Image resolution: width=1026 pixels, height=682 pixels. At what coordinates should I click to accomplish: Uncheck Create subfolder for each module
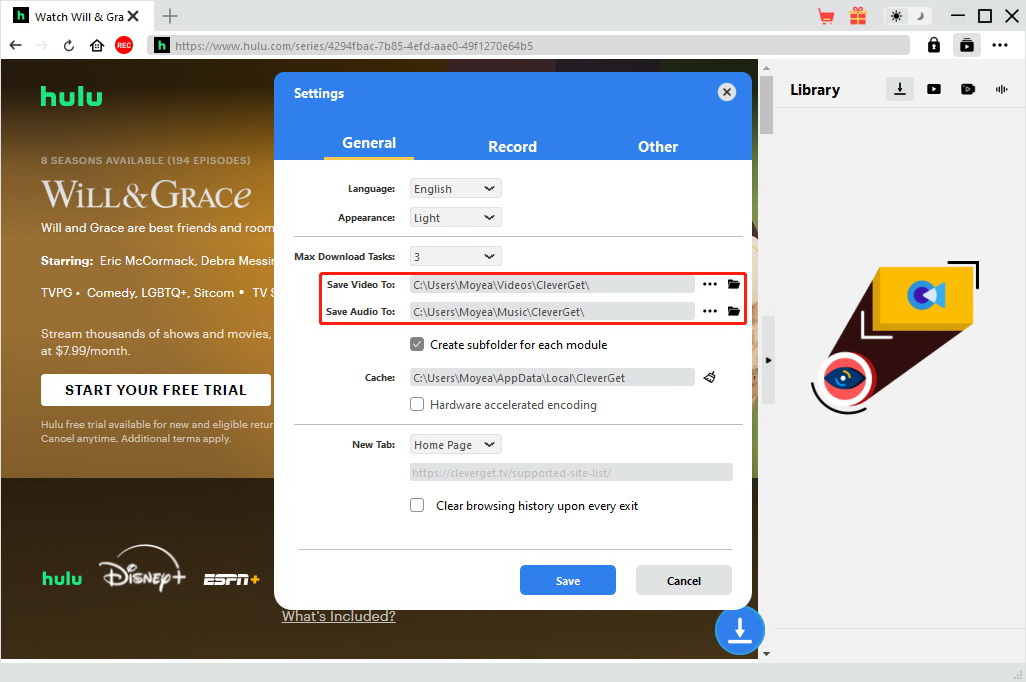[x=417, y=344]
